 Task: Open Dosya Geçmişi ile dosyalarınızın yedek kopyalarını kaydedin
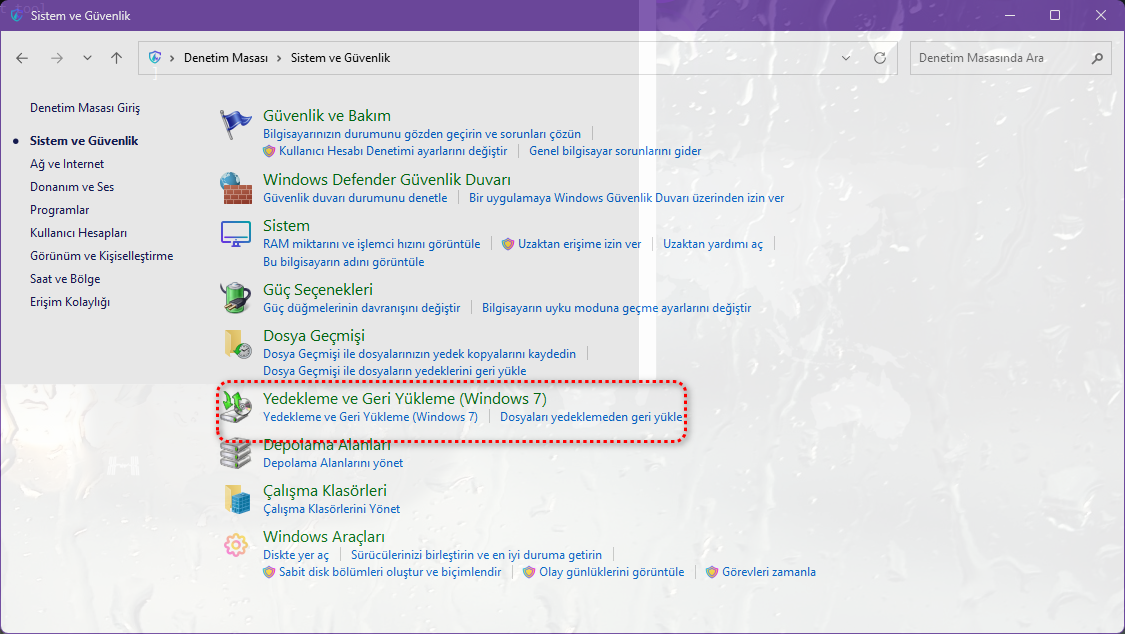click(x=420, y=354)
